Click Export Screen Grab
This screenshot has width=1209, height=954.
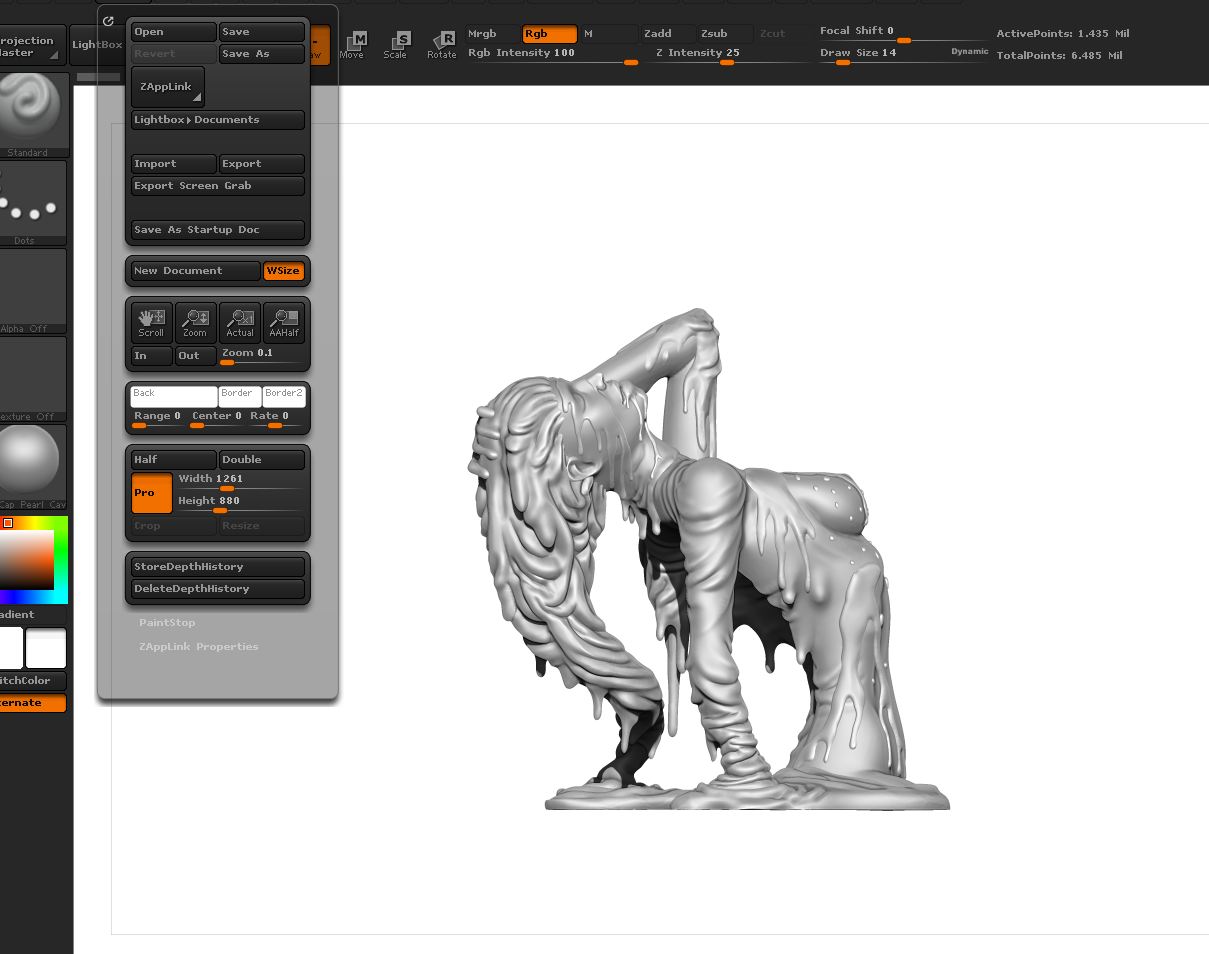(218, 186)
